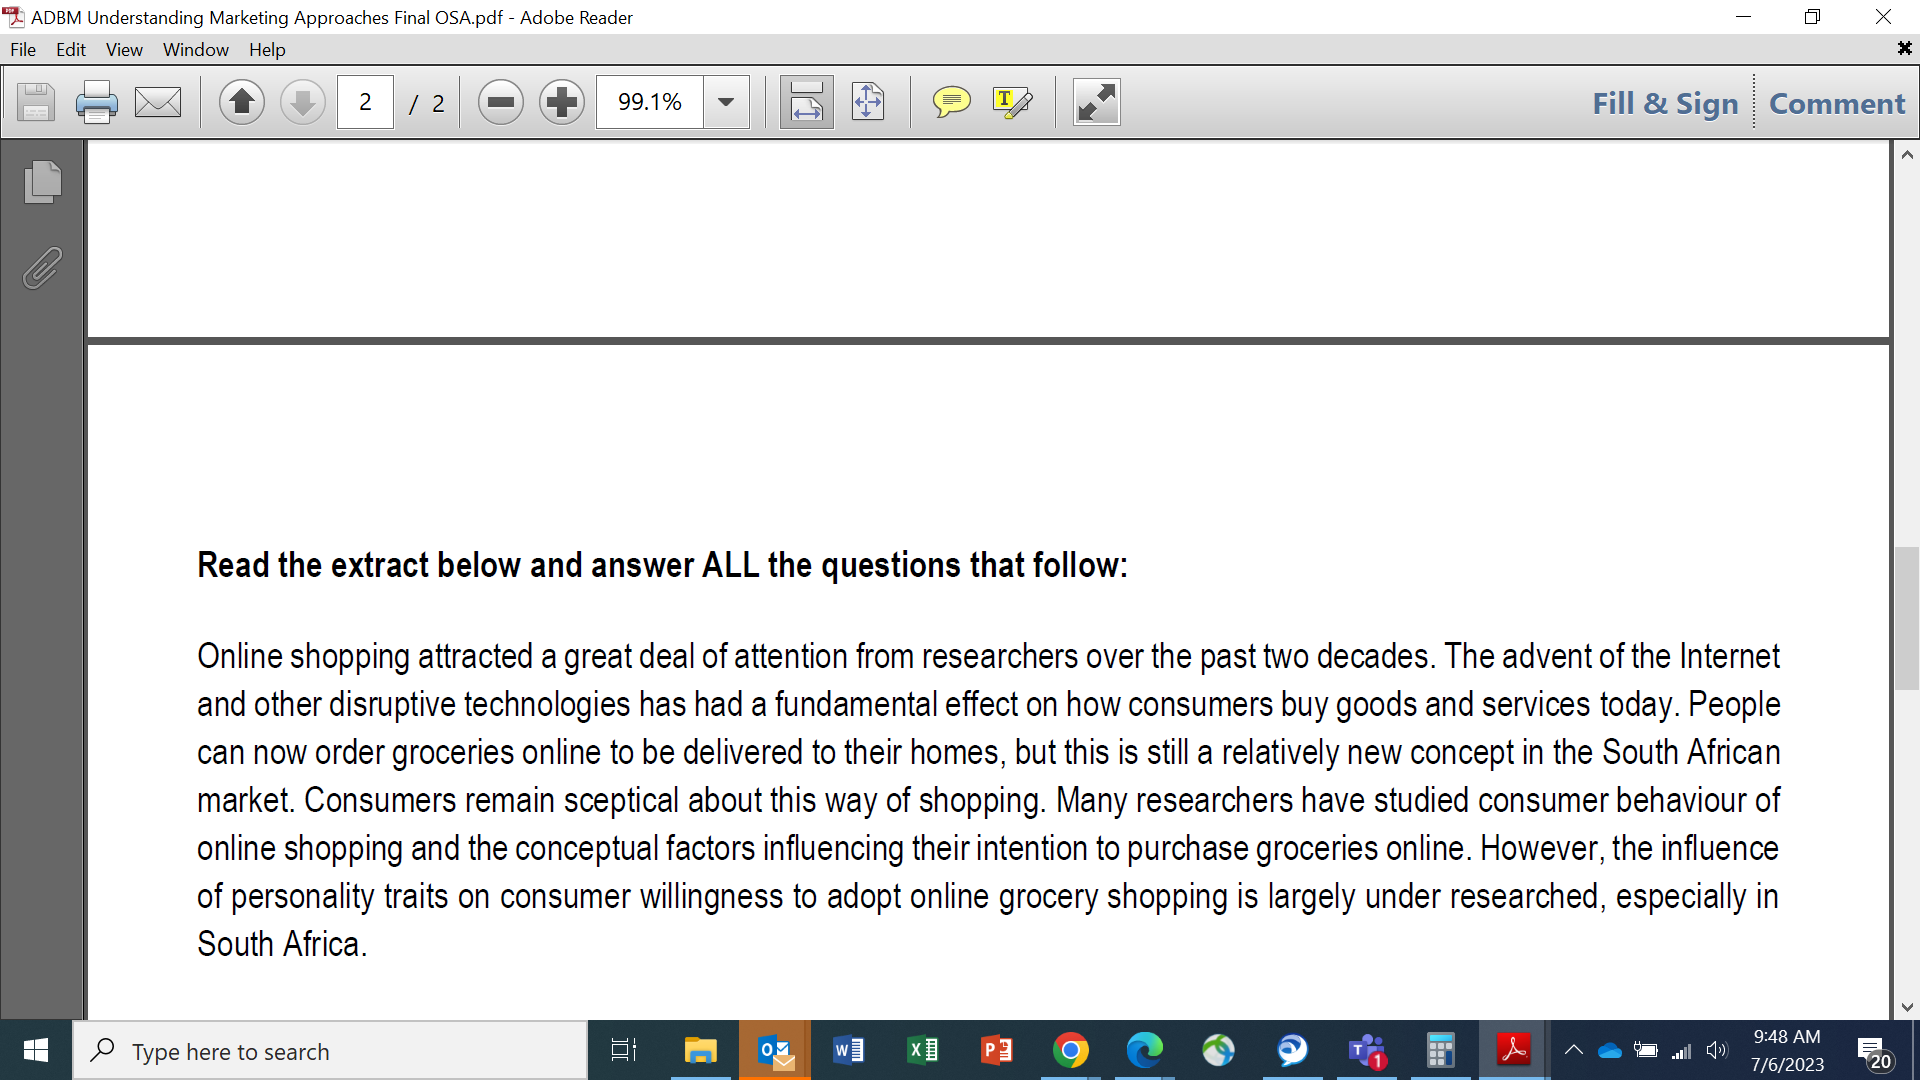Open the blue chat bubble taskbar app

coord(1292,1050)
